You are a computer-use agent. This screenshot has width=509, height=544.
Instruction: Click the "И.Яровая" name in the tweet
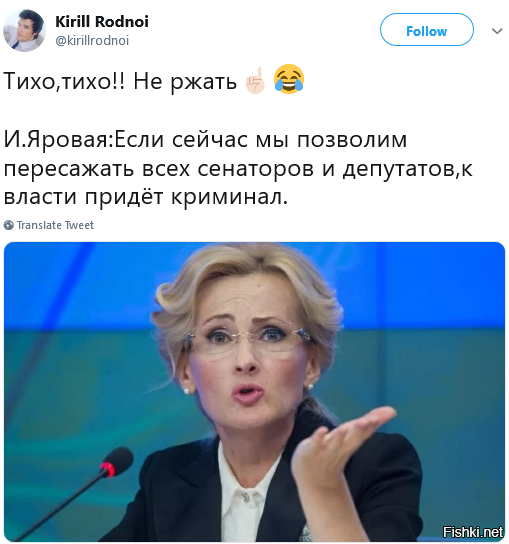[57, 140]
